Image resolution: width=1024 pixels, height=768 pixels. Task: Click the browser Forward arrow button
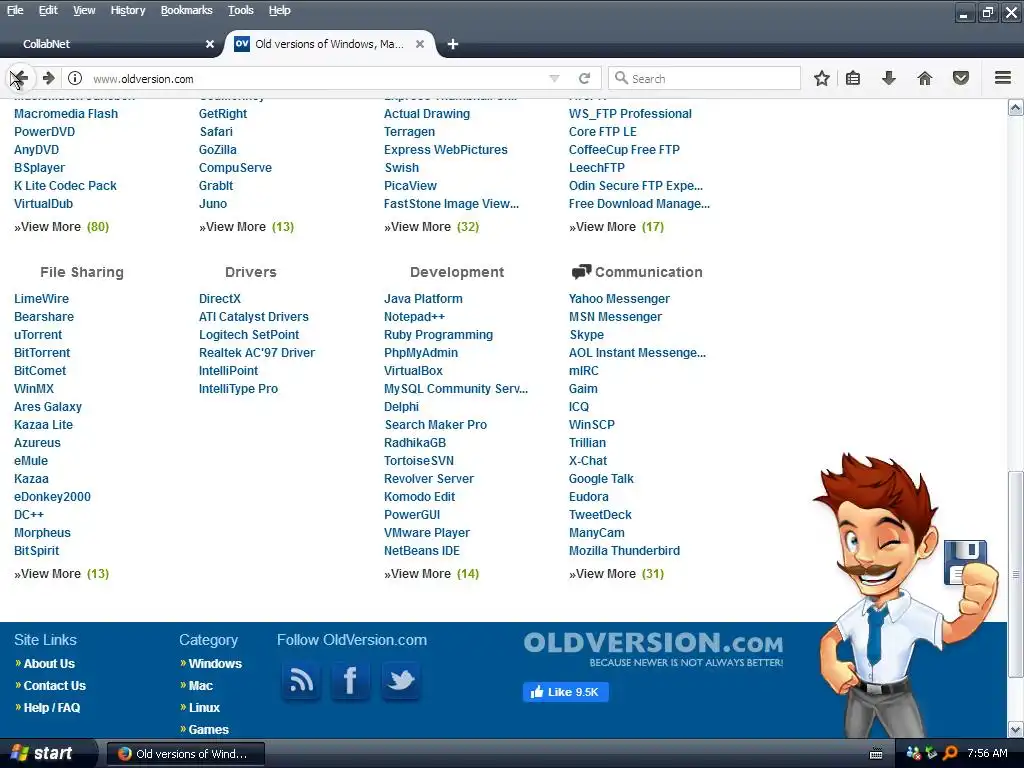pyautogui.click(x=48, y=78)
